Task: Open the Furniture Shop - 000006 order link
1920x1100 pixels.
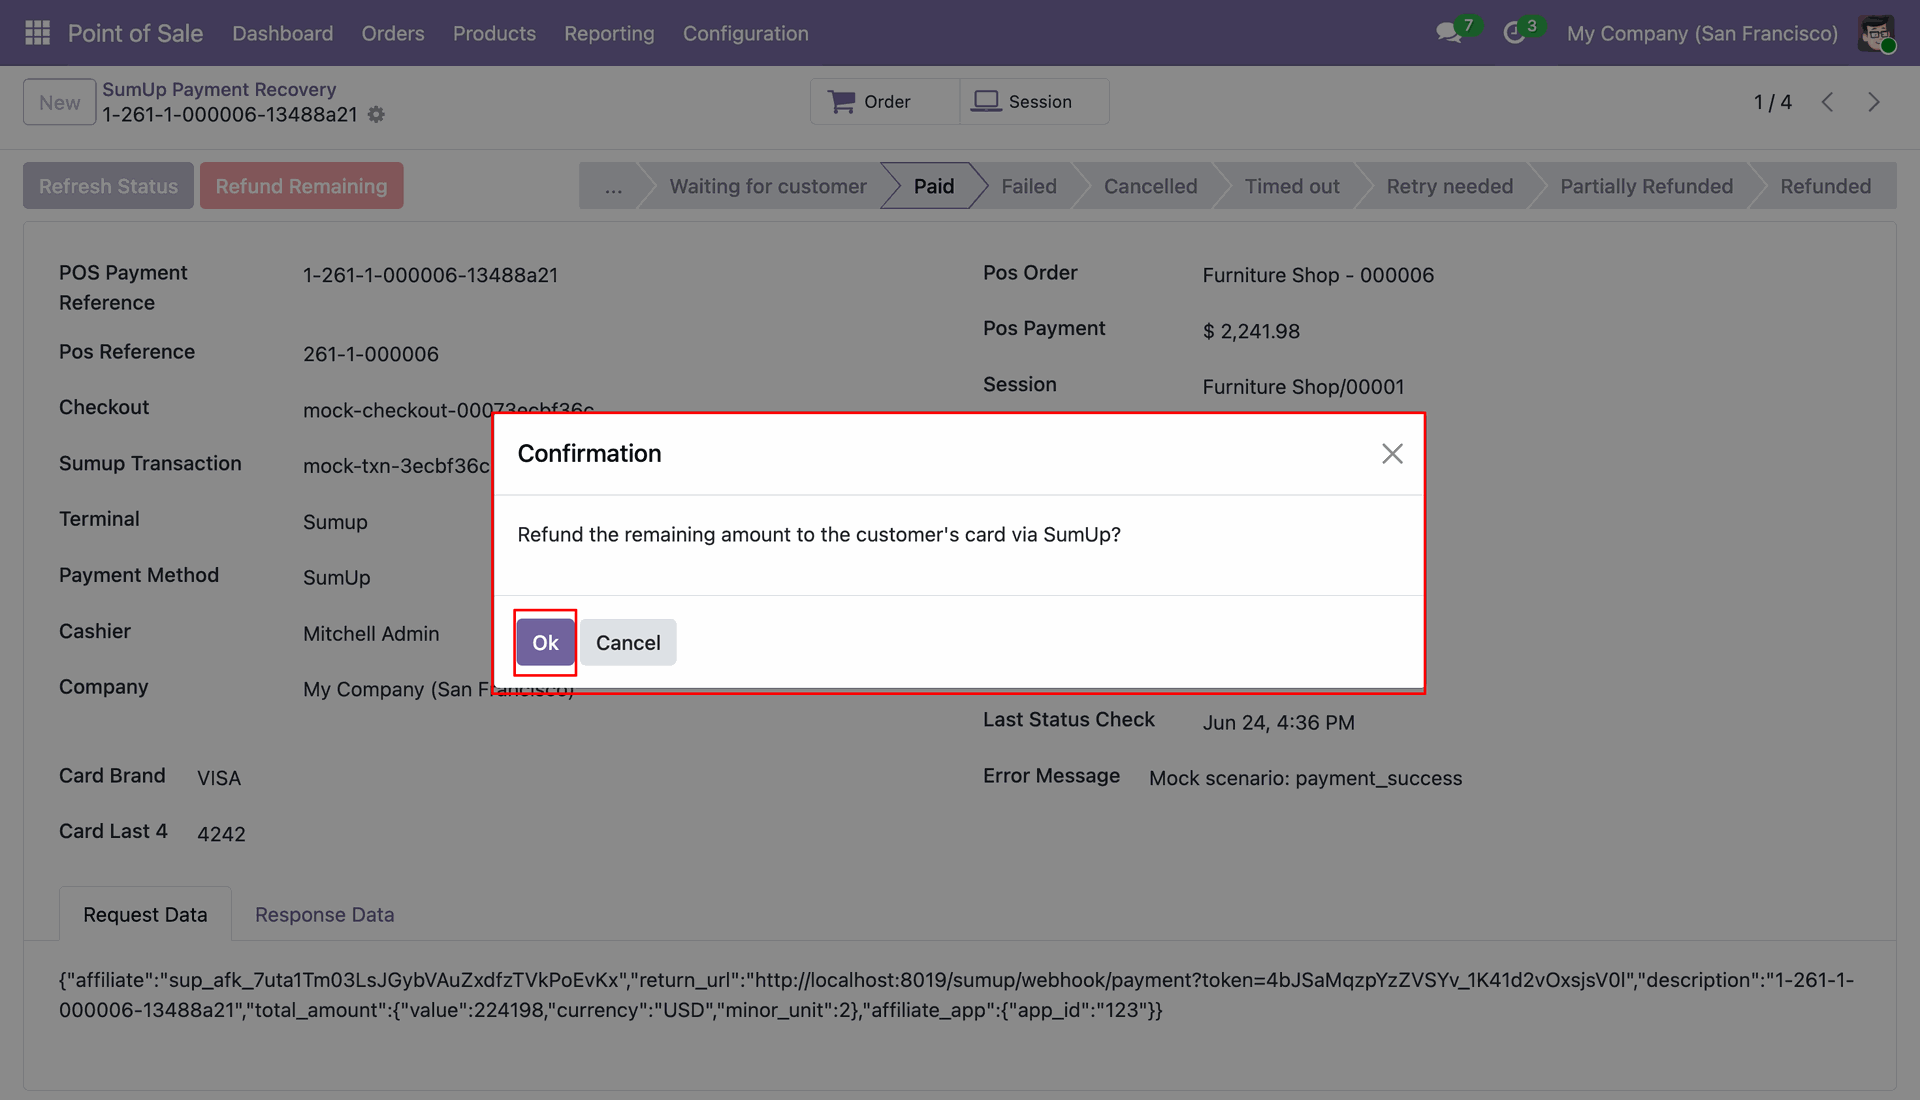Action: [x=1318, y=275]
